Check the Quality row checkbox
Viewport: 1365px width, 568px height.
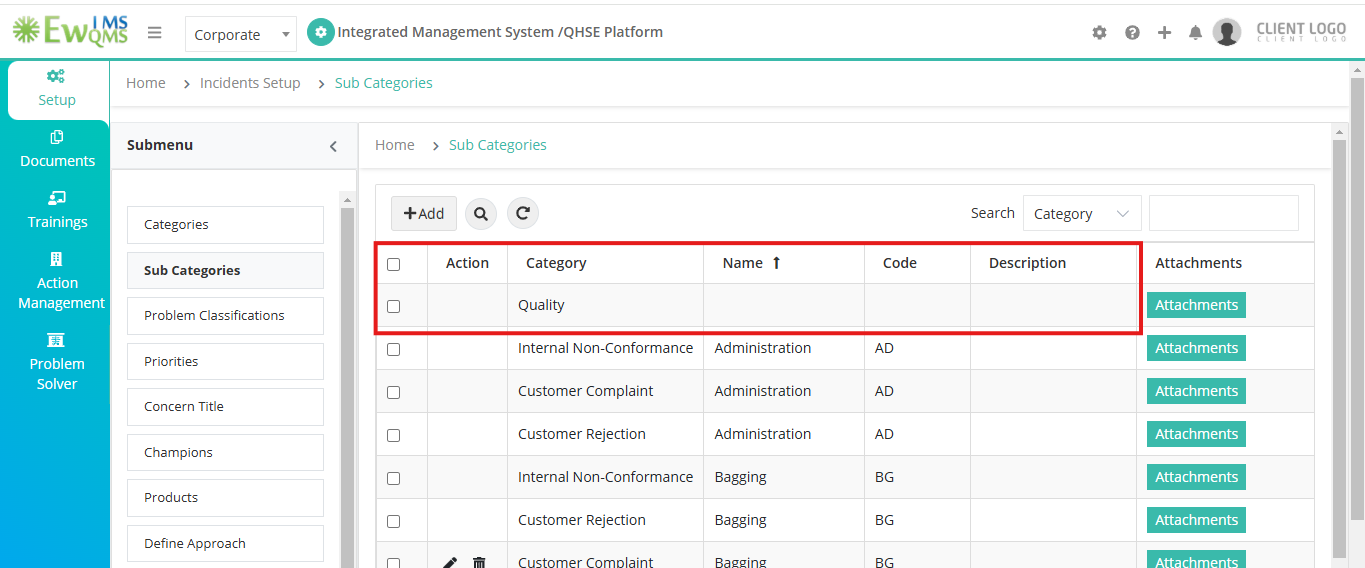point(393,306)
